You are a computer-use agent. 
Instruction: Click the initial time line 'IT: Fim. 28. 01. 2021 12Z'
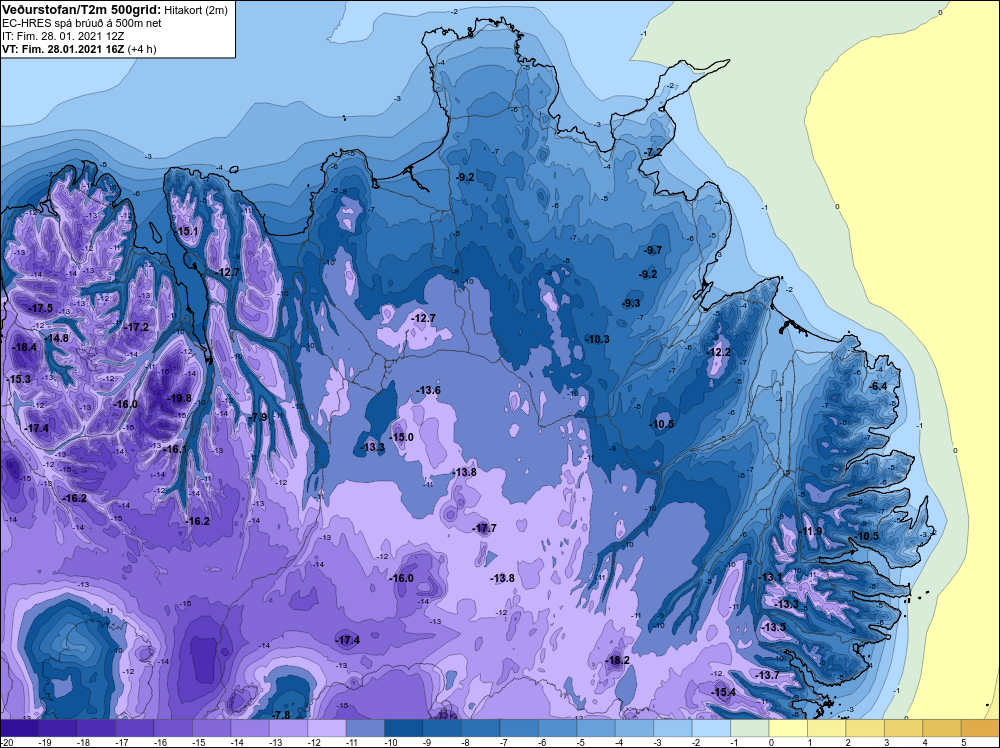63,36
